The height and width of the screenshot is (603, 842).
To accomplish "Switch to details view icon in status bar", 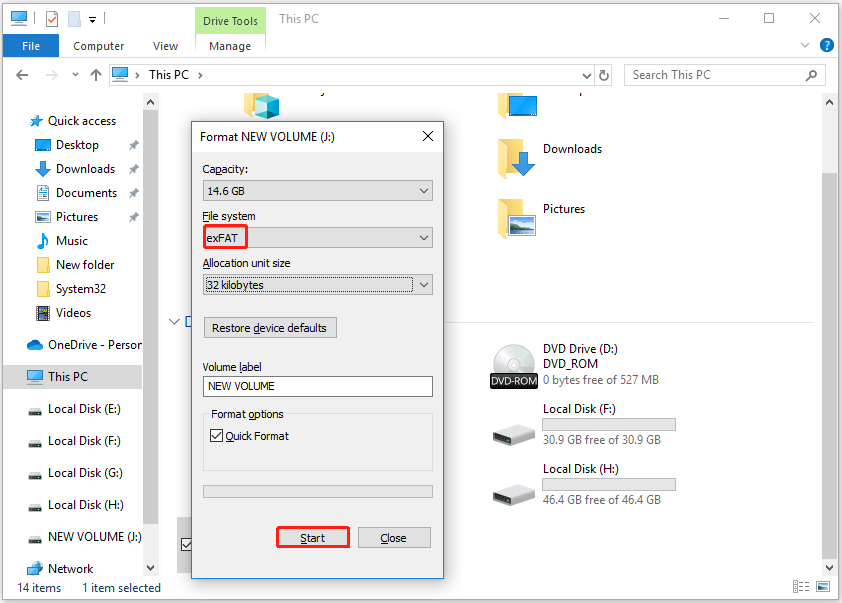I will point(801,586).
